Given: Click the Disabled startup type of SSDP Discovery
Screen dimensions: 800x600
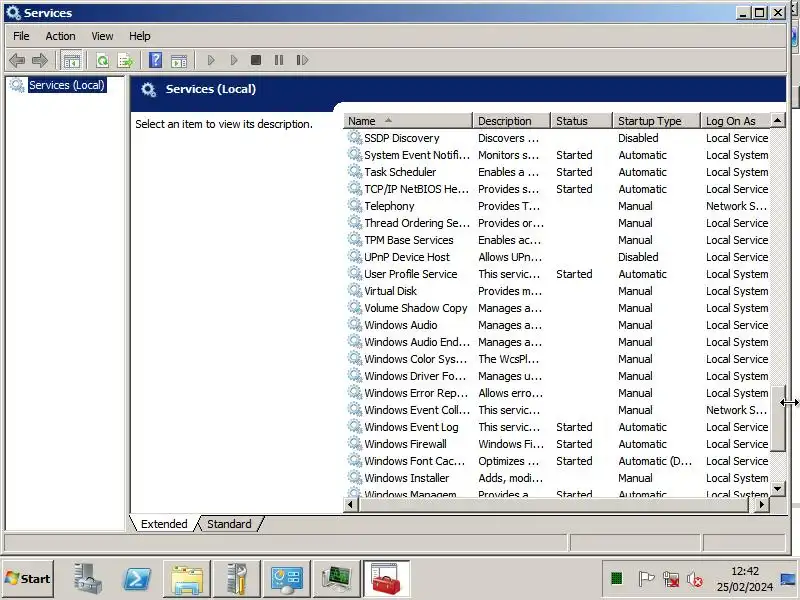Looking at the screenshot, I should pyautogui.click(x=638, y=138).
